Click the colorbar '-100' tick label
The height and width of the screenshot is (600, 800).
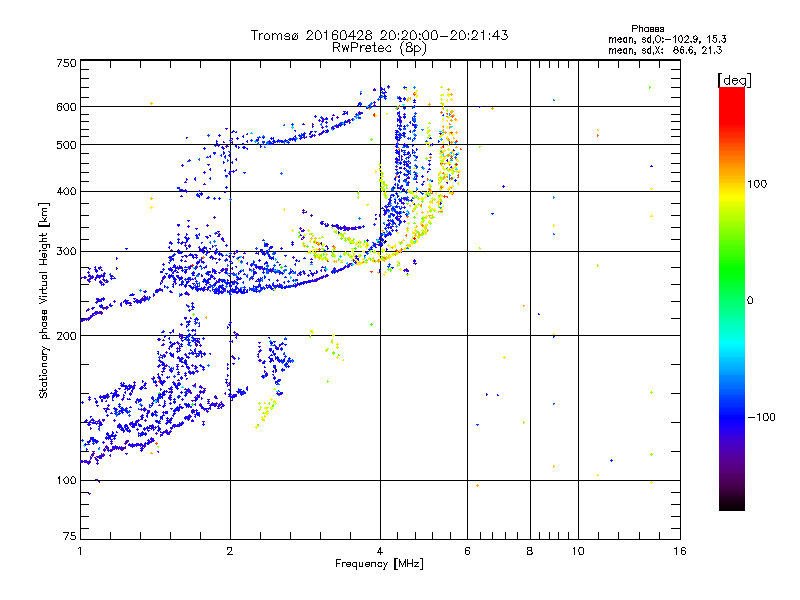point(761,417)
